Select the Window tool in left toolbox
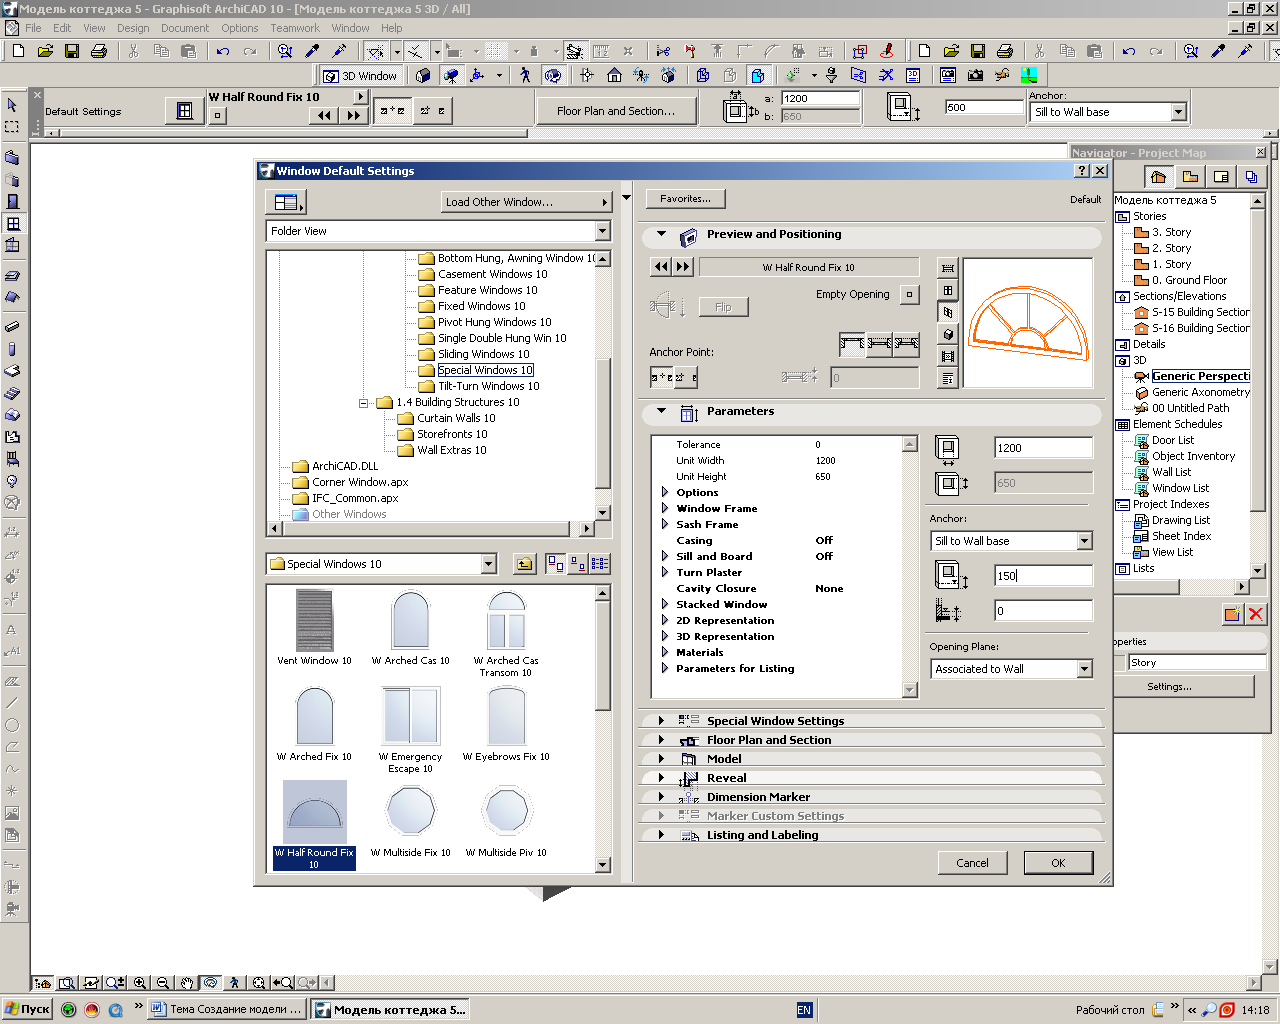This screenshot has height=1024, width=1280. [x=12, y=223]
